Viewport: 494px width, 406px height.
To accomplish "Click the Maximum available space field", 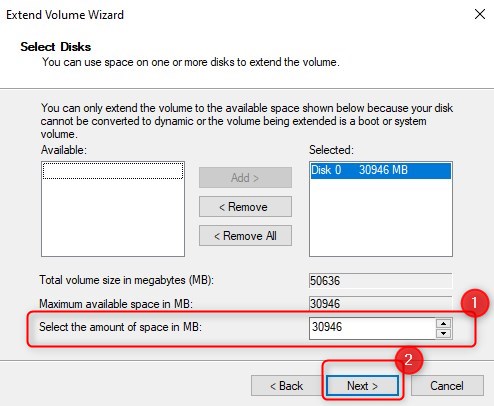I will tap(381, 304).
